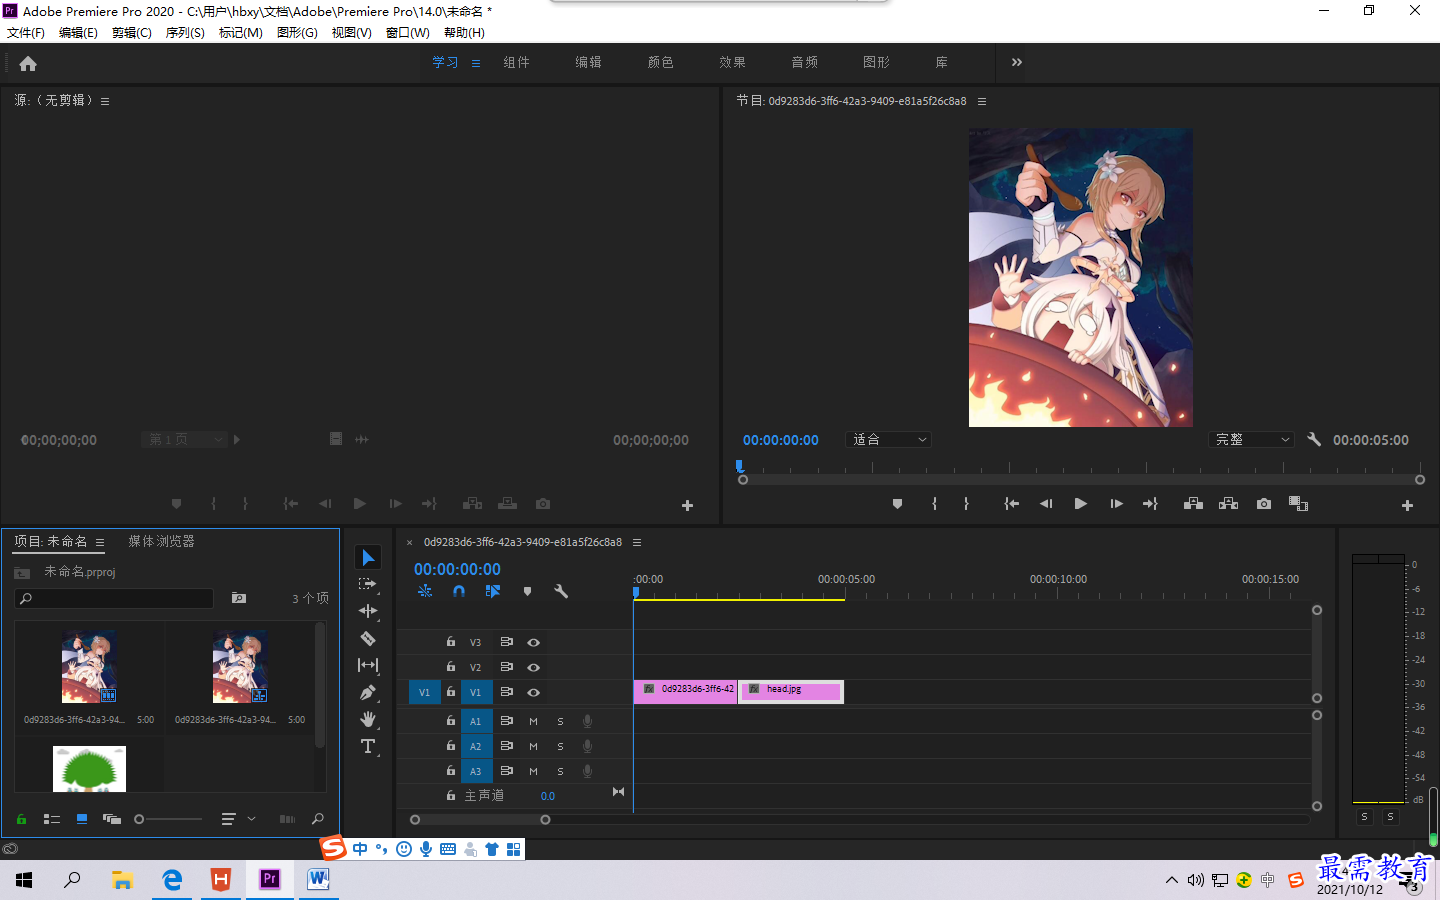Toggle V1 track output eye

tap(533, 692)
